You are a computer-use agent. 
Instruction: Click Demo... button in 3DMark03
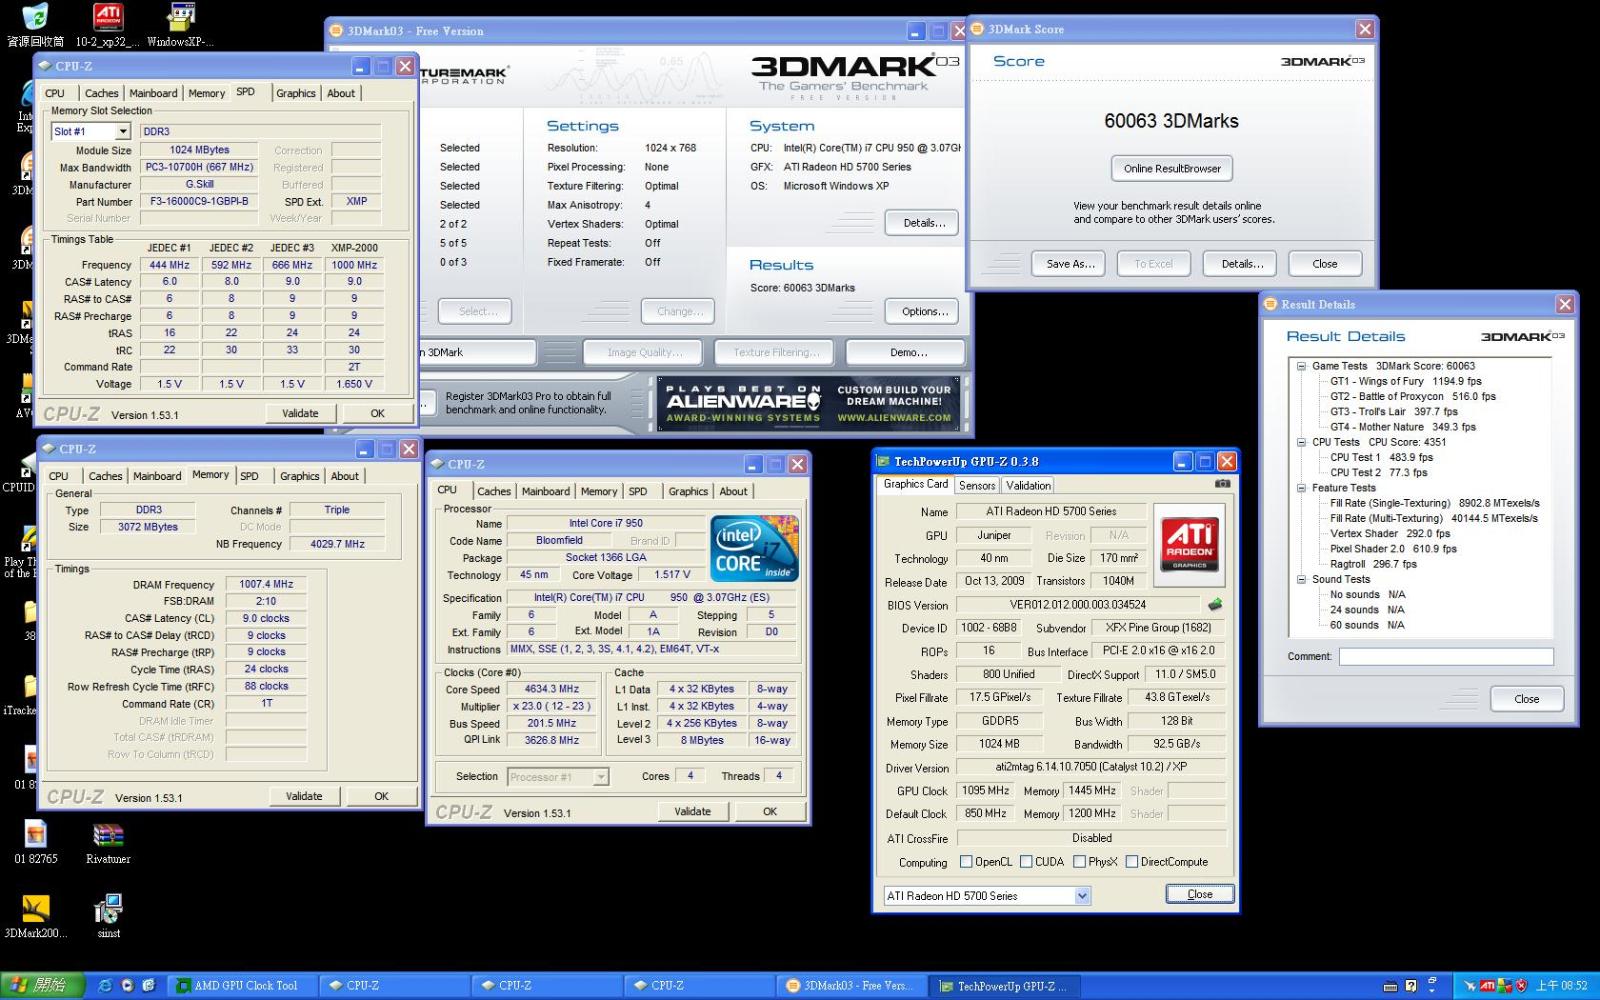tap(908, 352)
